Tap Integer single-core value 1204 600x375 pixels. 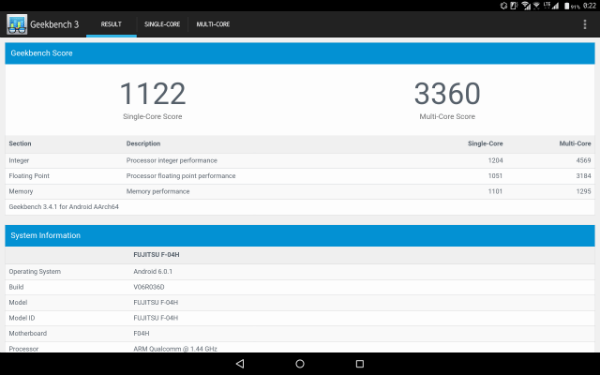(x=496, y=160)
